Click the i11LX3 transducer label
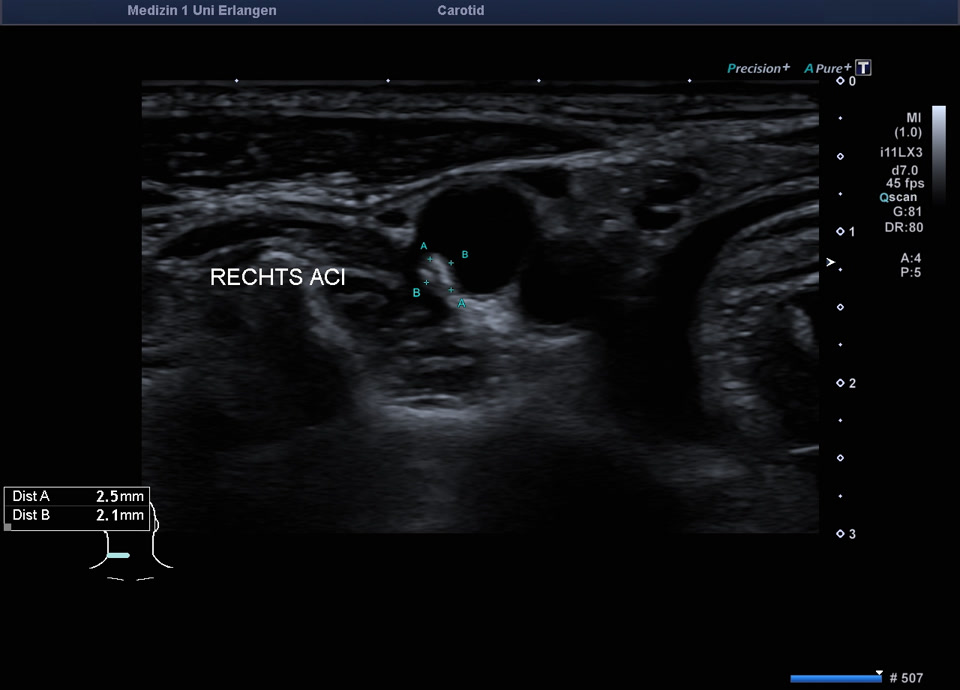 pos(901,152)
